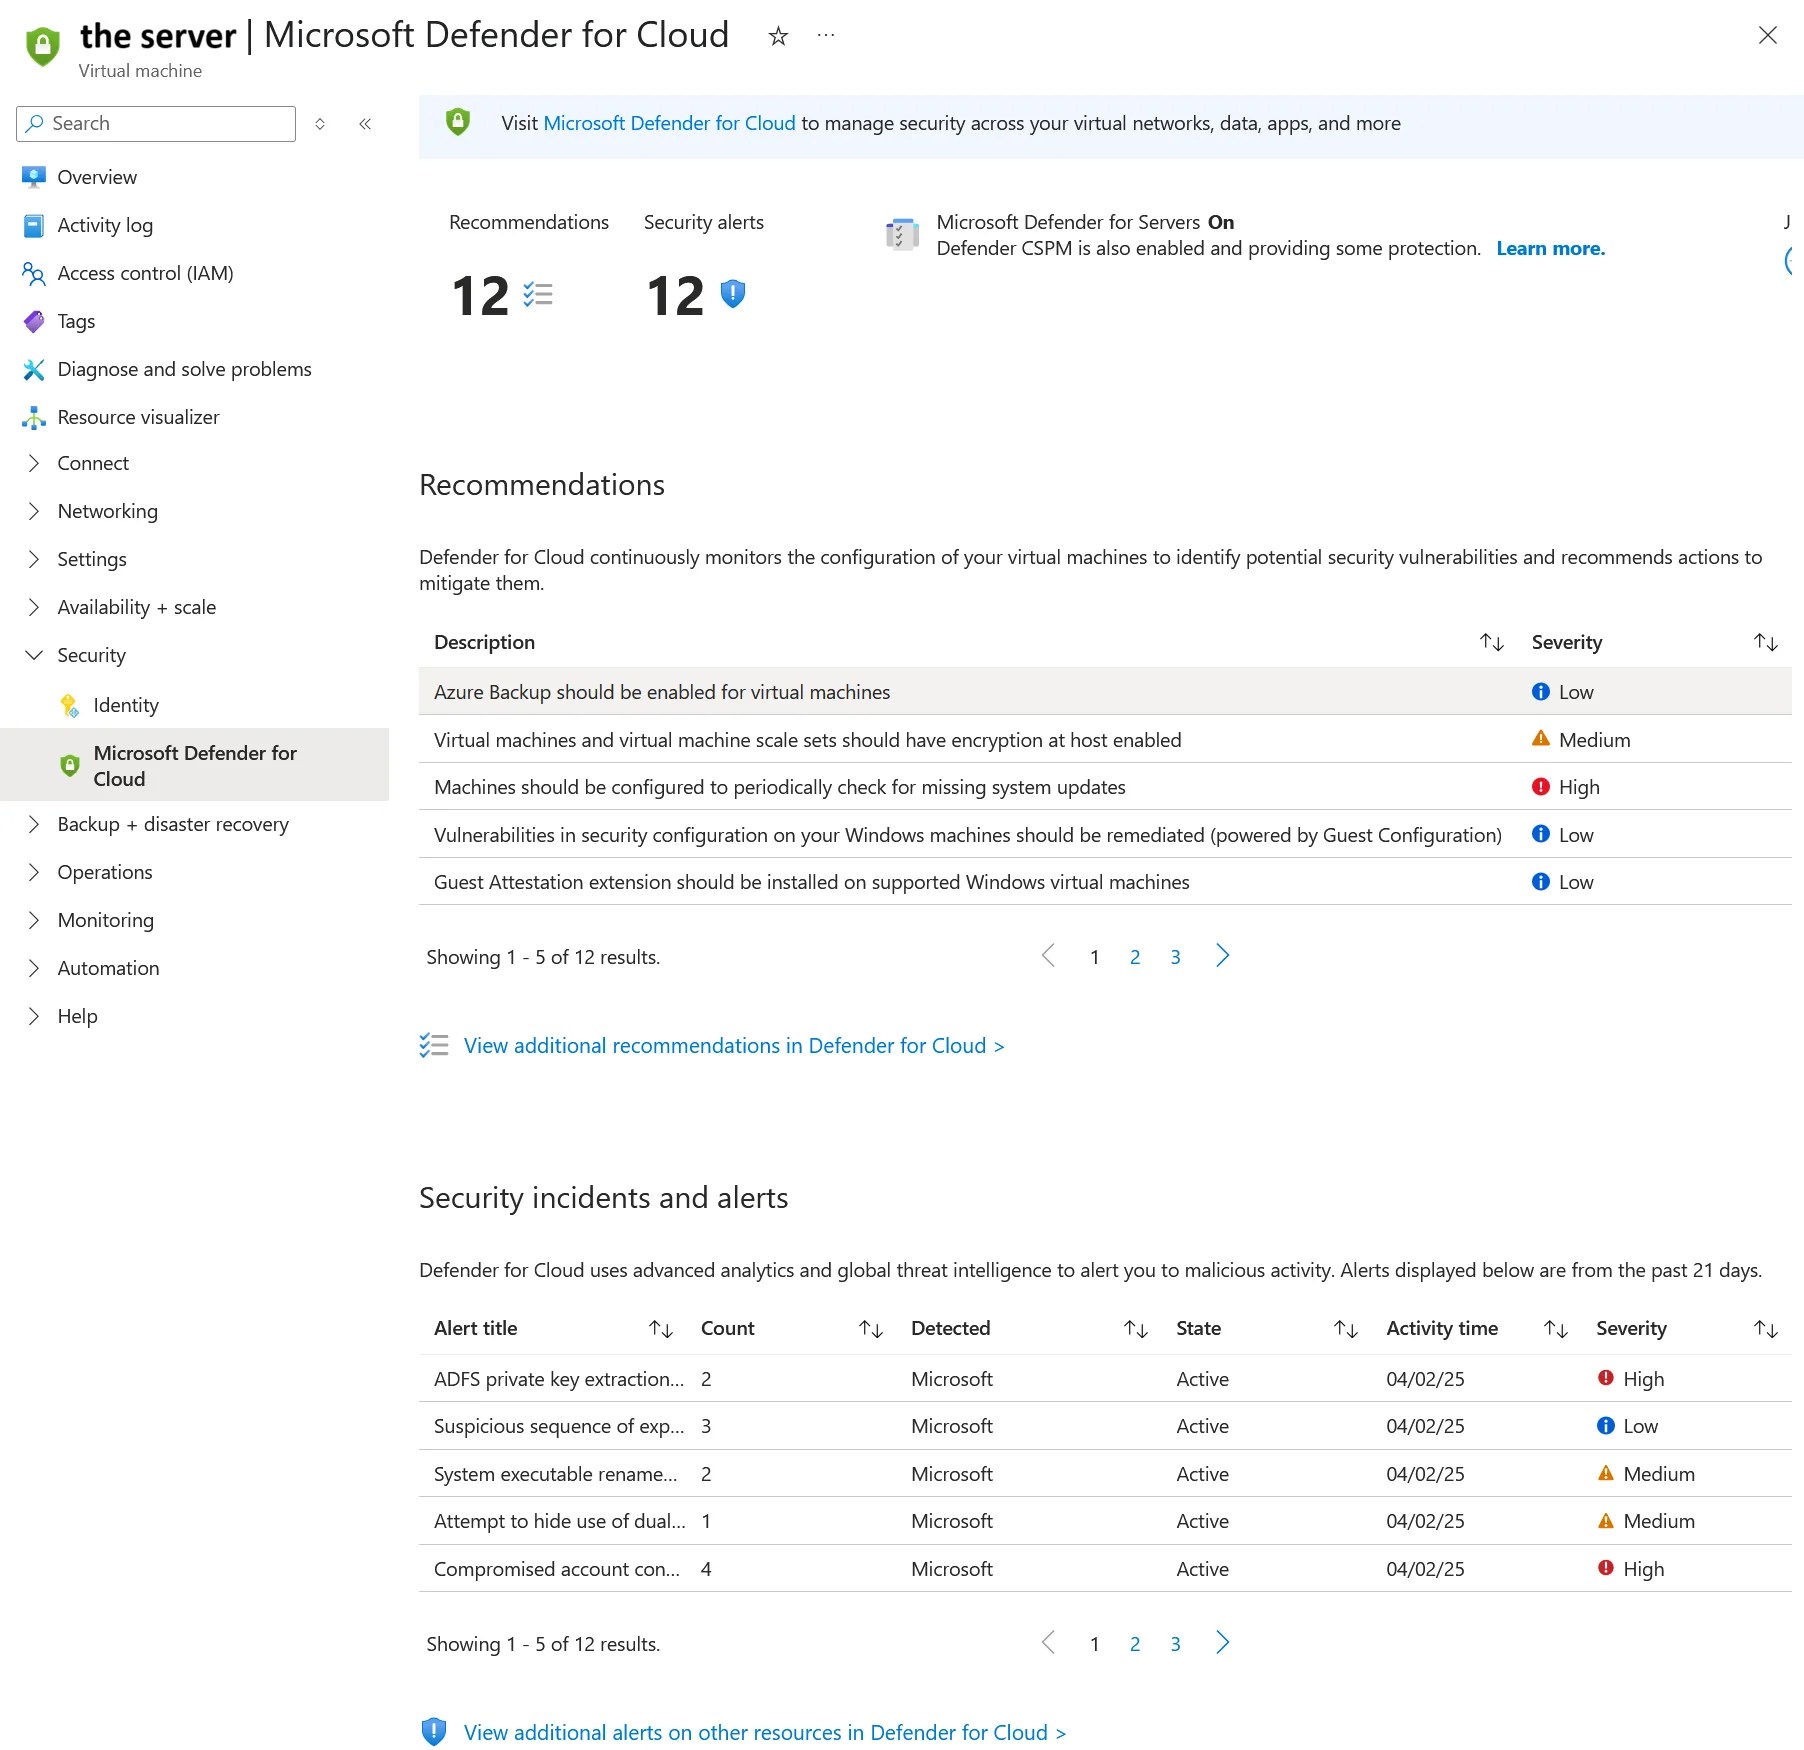This screenshot has height=1750, width=1804.
Task: Expand the Help section
Action: tap(34, 1016)
